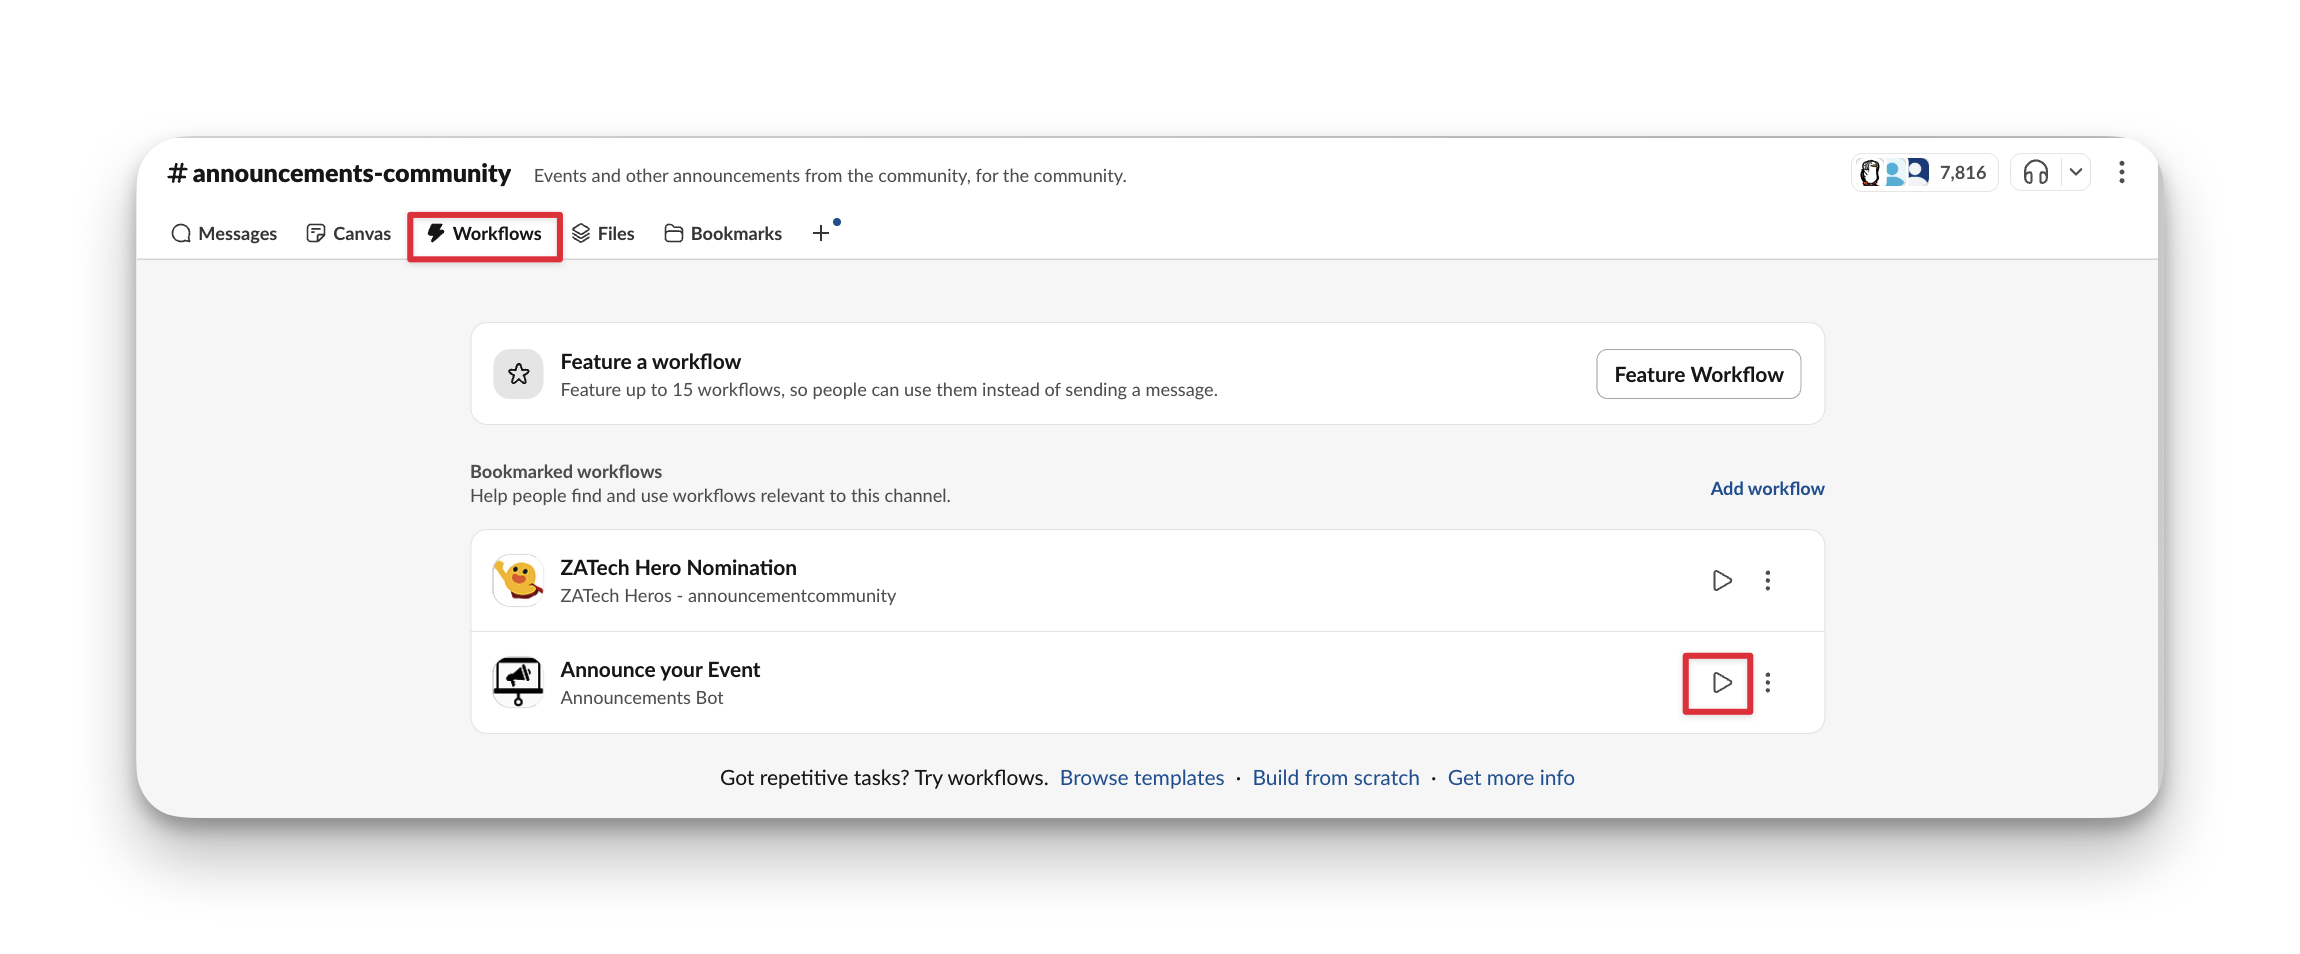Expand the huddle options chevron
This screenshot has height=954, width=2300.
point(2077,172)
